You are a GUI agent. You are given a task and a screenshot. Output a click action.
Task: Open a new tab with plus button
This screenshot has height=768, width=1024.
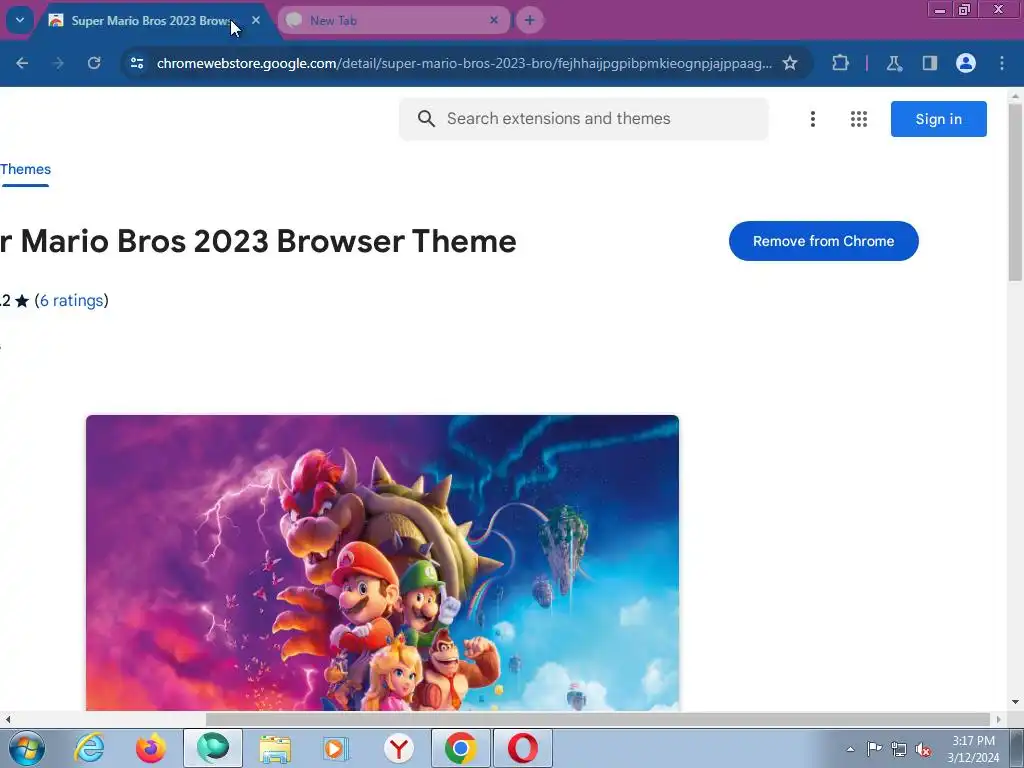click(x=530, y=20)
